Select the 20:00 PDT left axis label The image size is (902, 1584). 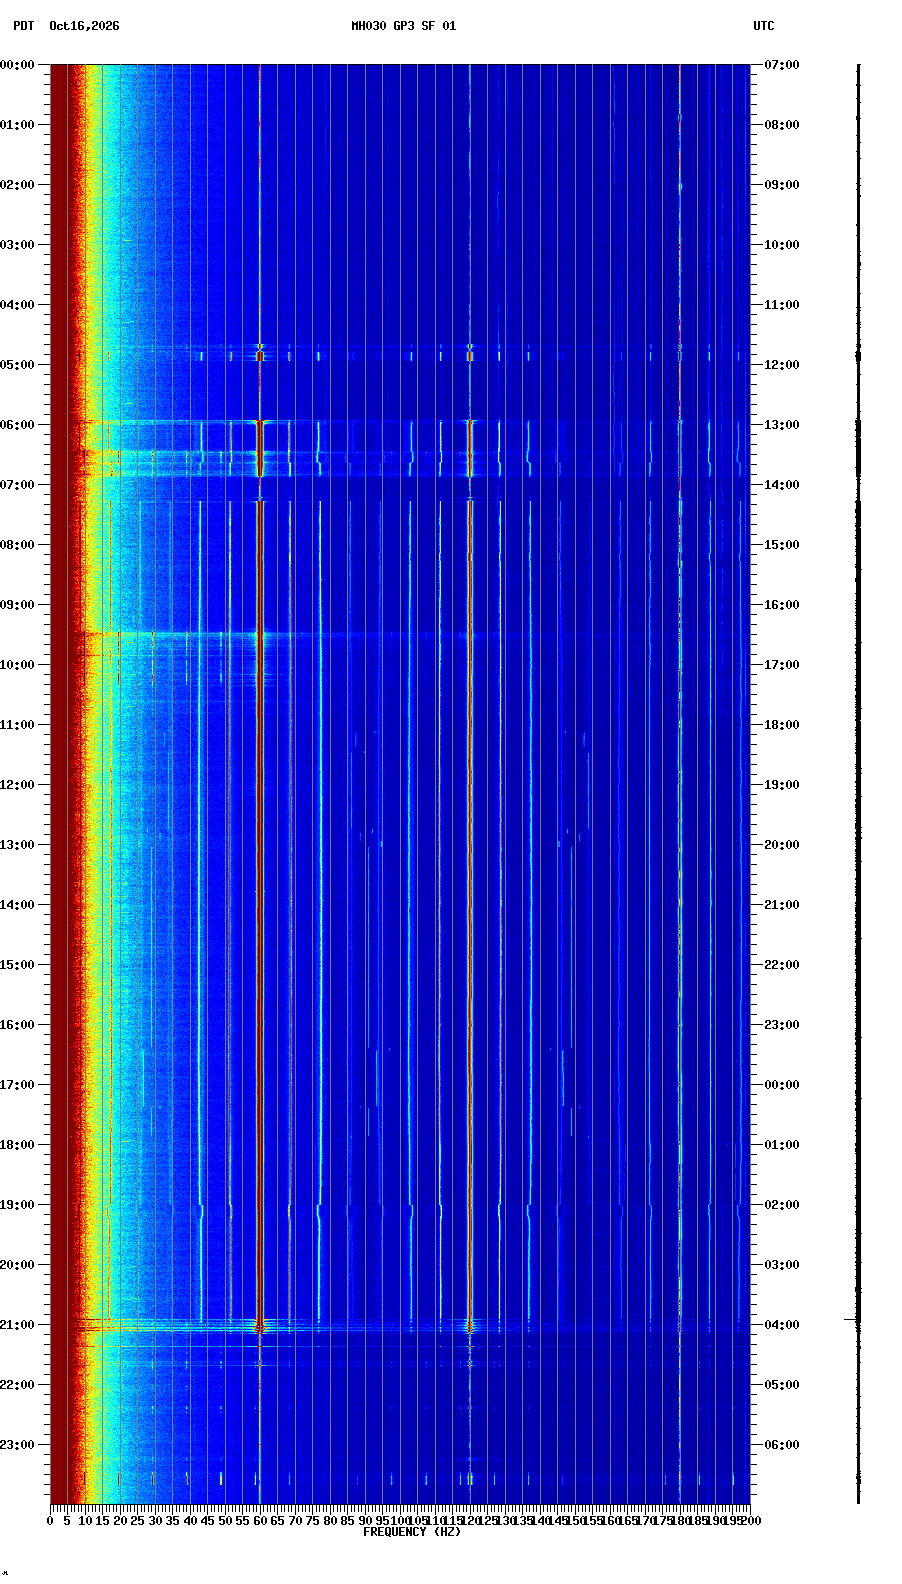pyautogui.click(x=17, y=1265)
